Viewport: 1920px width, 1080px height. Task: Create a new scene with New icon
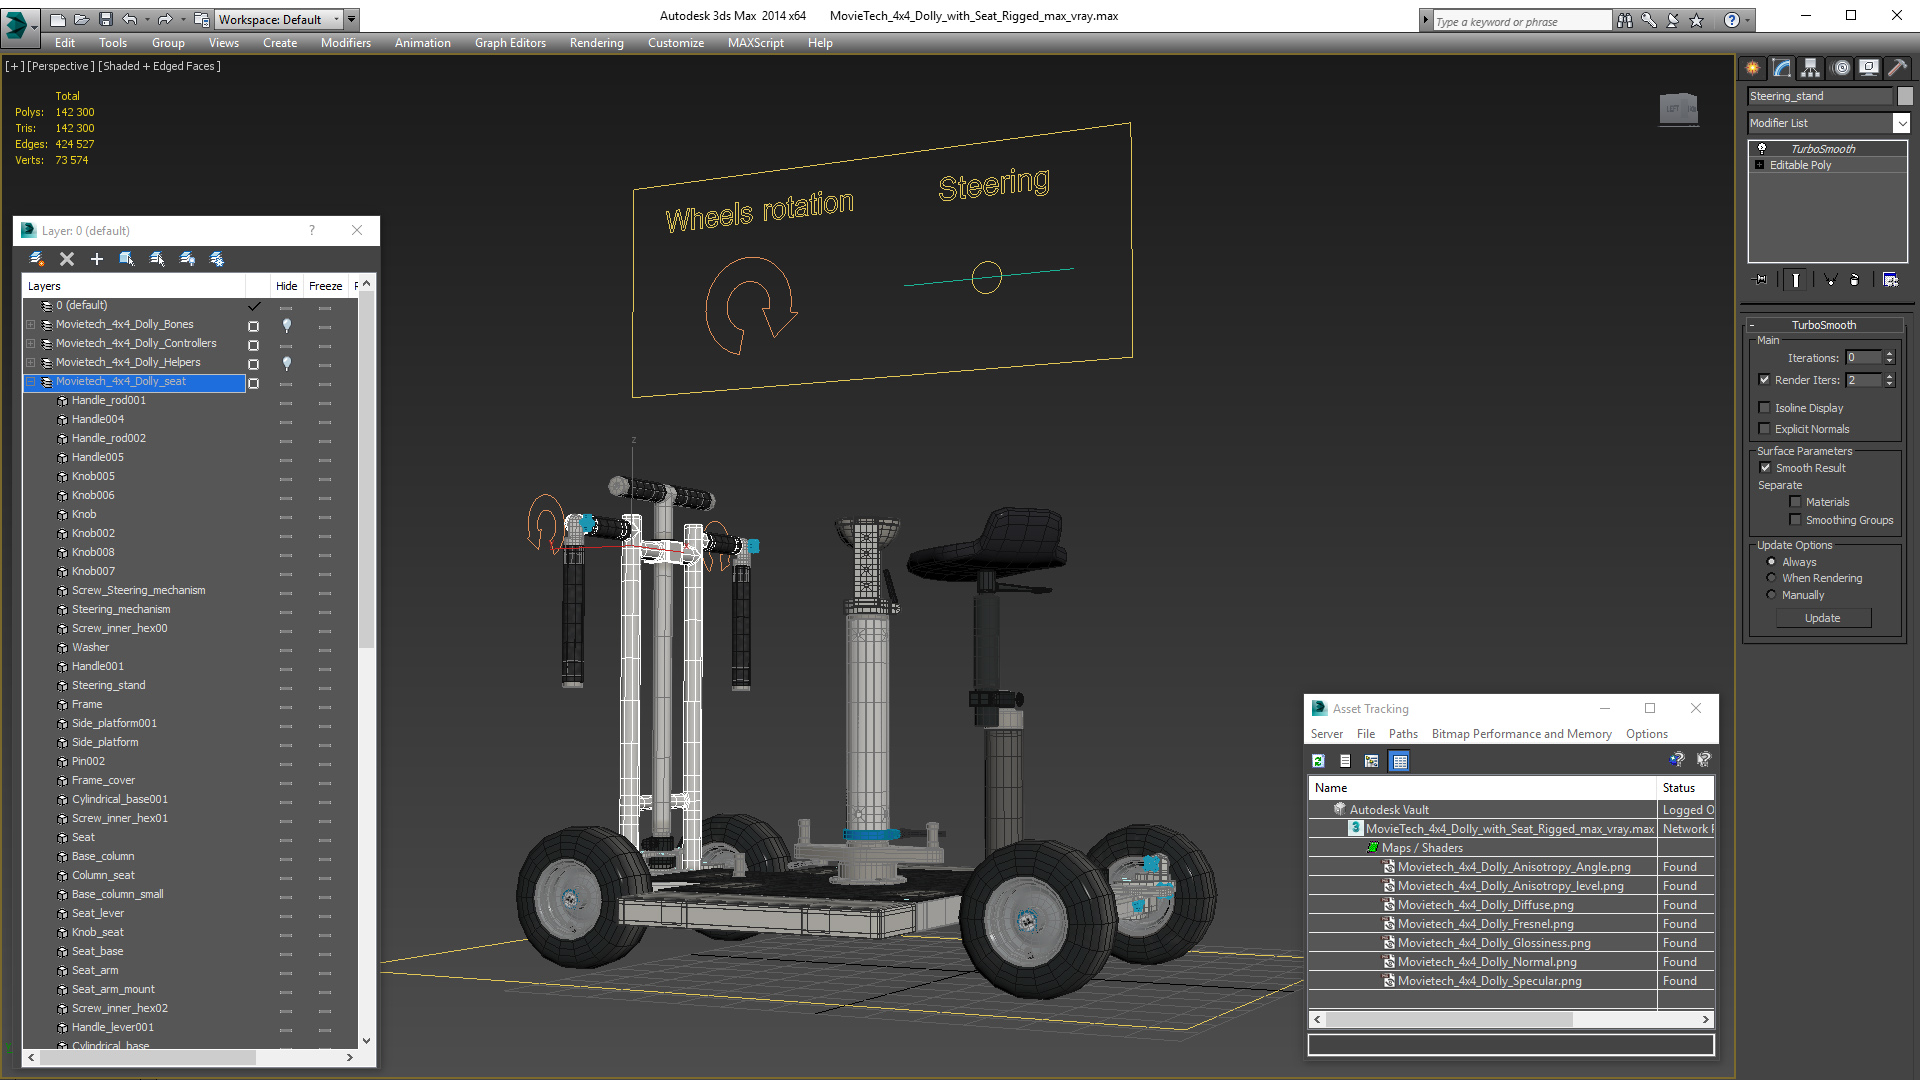pyautogui.click(x=57, y=19)
